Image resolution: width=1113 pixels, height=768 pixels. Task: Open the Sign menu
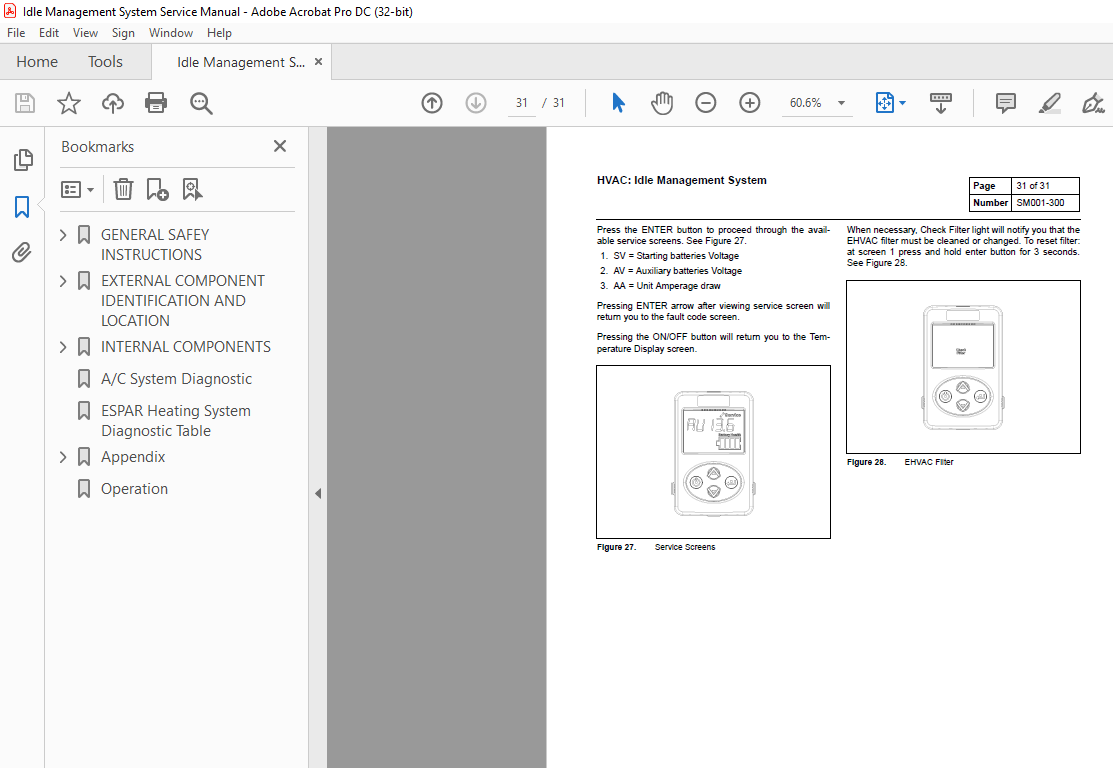pyautogui.click(x=123, y=33)
